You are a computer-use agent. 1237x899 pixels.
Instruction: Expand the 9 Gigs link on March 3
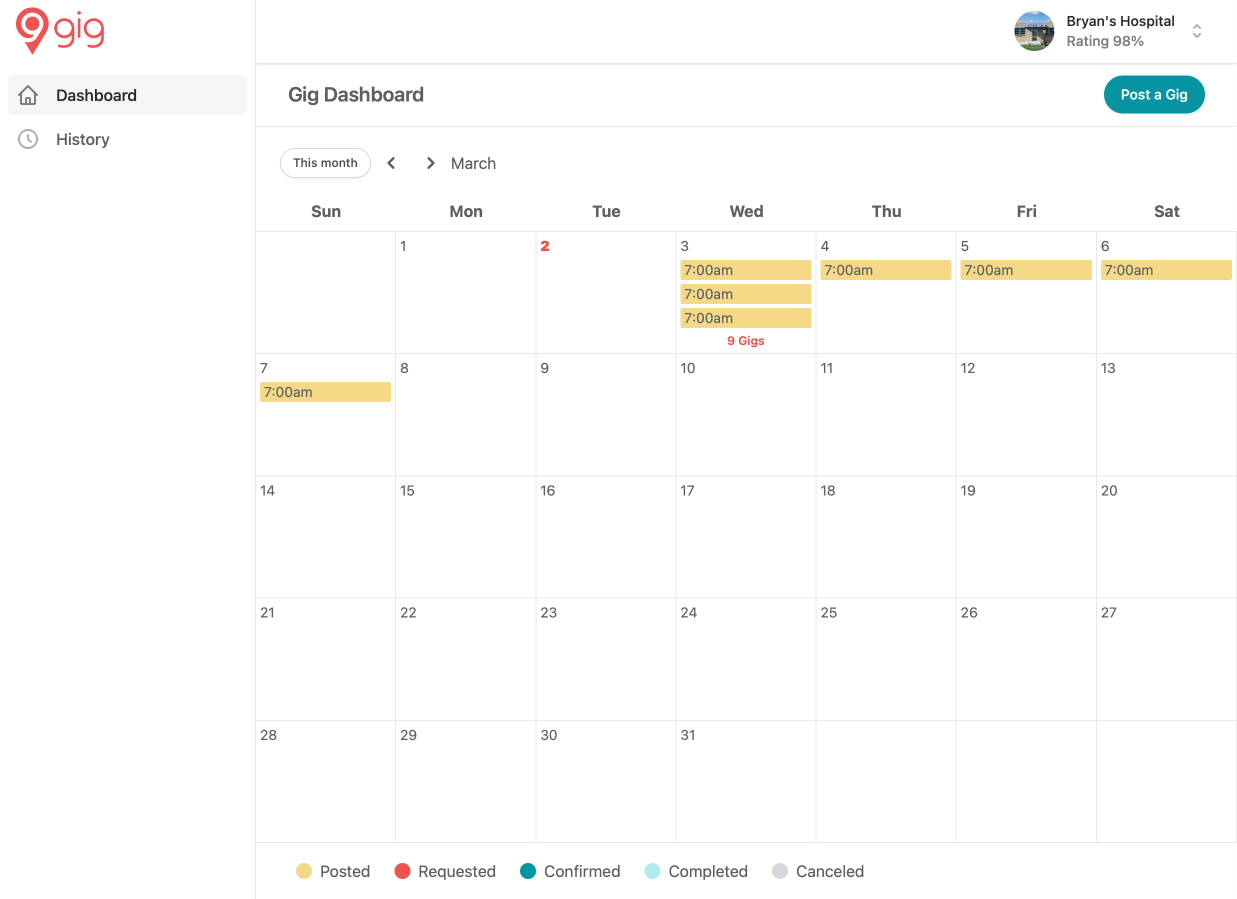pos(745,341)
